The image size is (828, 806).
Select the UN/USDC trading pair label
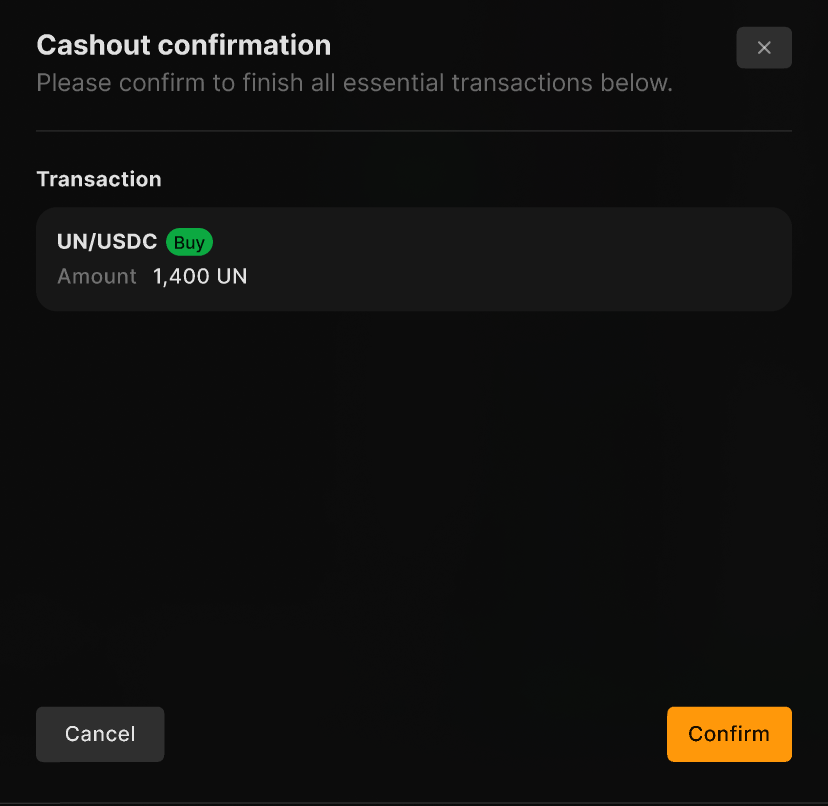click(x=107, y=242)
